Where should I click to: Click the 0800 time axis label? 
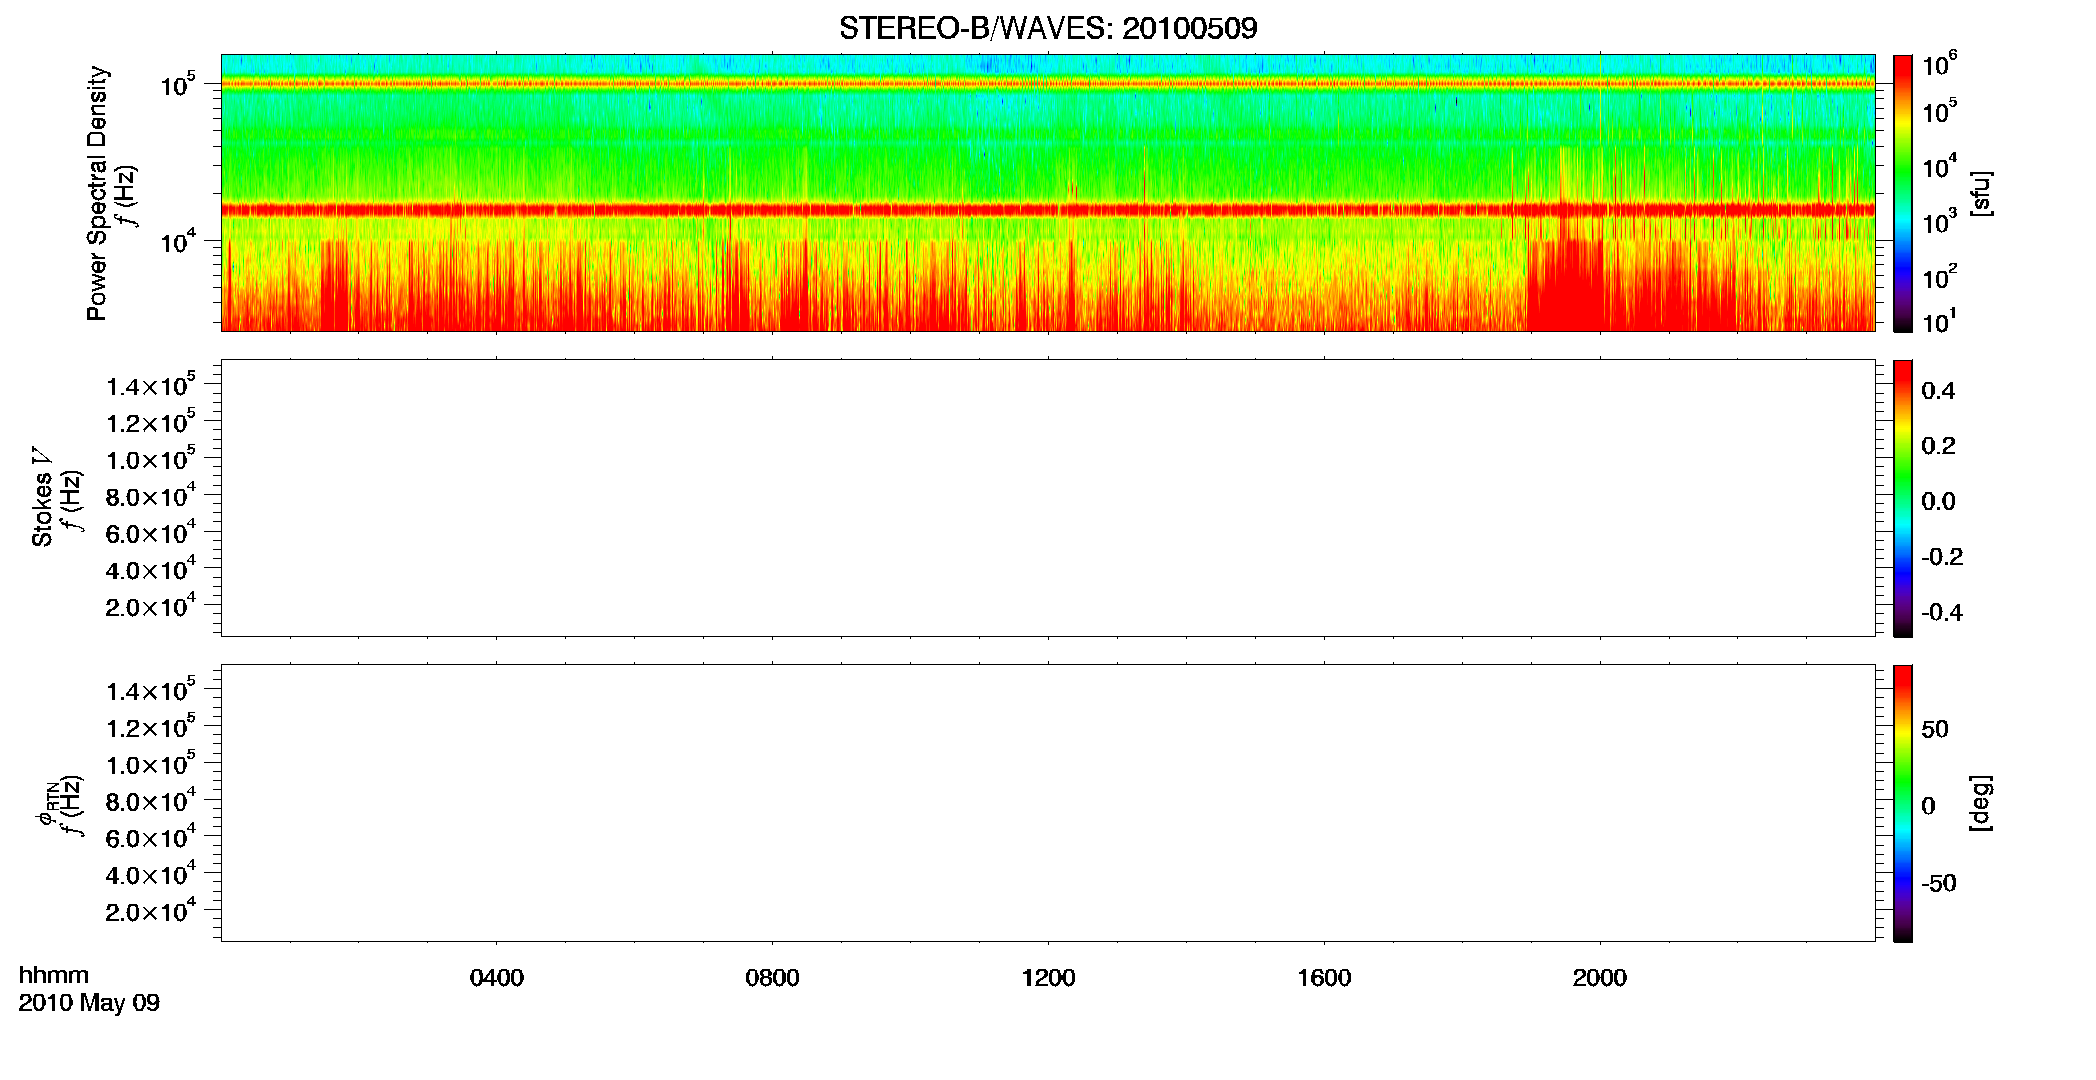coord(772,978)
